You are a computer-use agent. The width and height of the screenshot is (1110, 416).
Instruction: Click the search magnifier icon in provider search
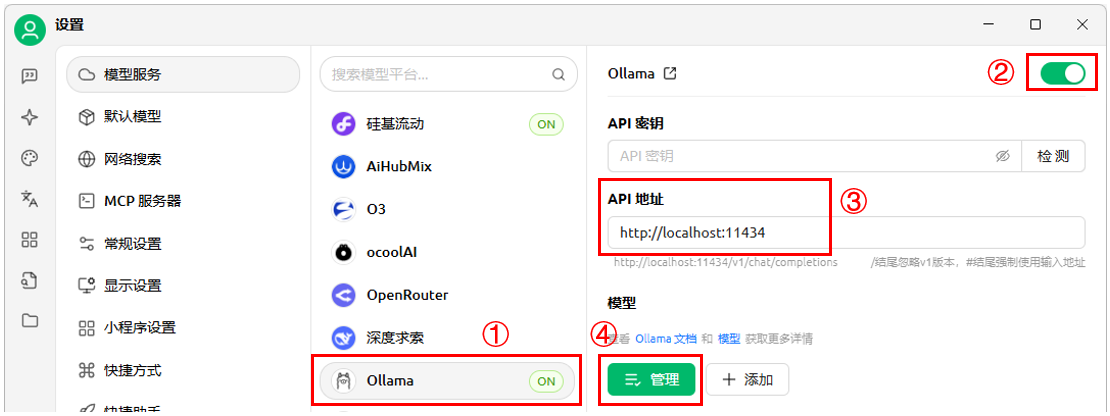558,74
